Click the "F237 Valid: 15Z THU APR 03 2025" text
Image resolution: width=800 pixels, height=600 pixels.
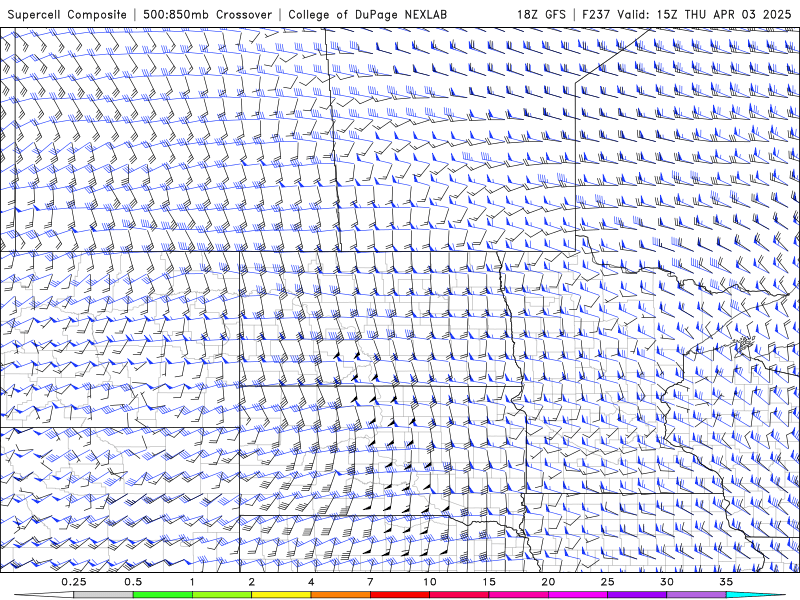click(x=687, y=15)
